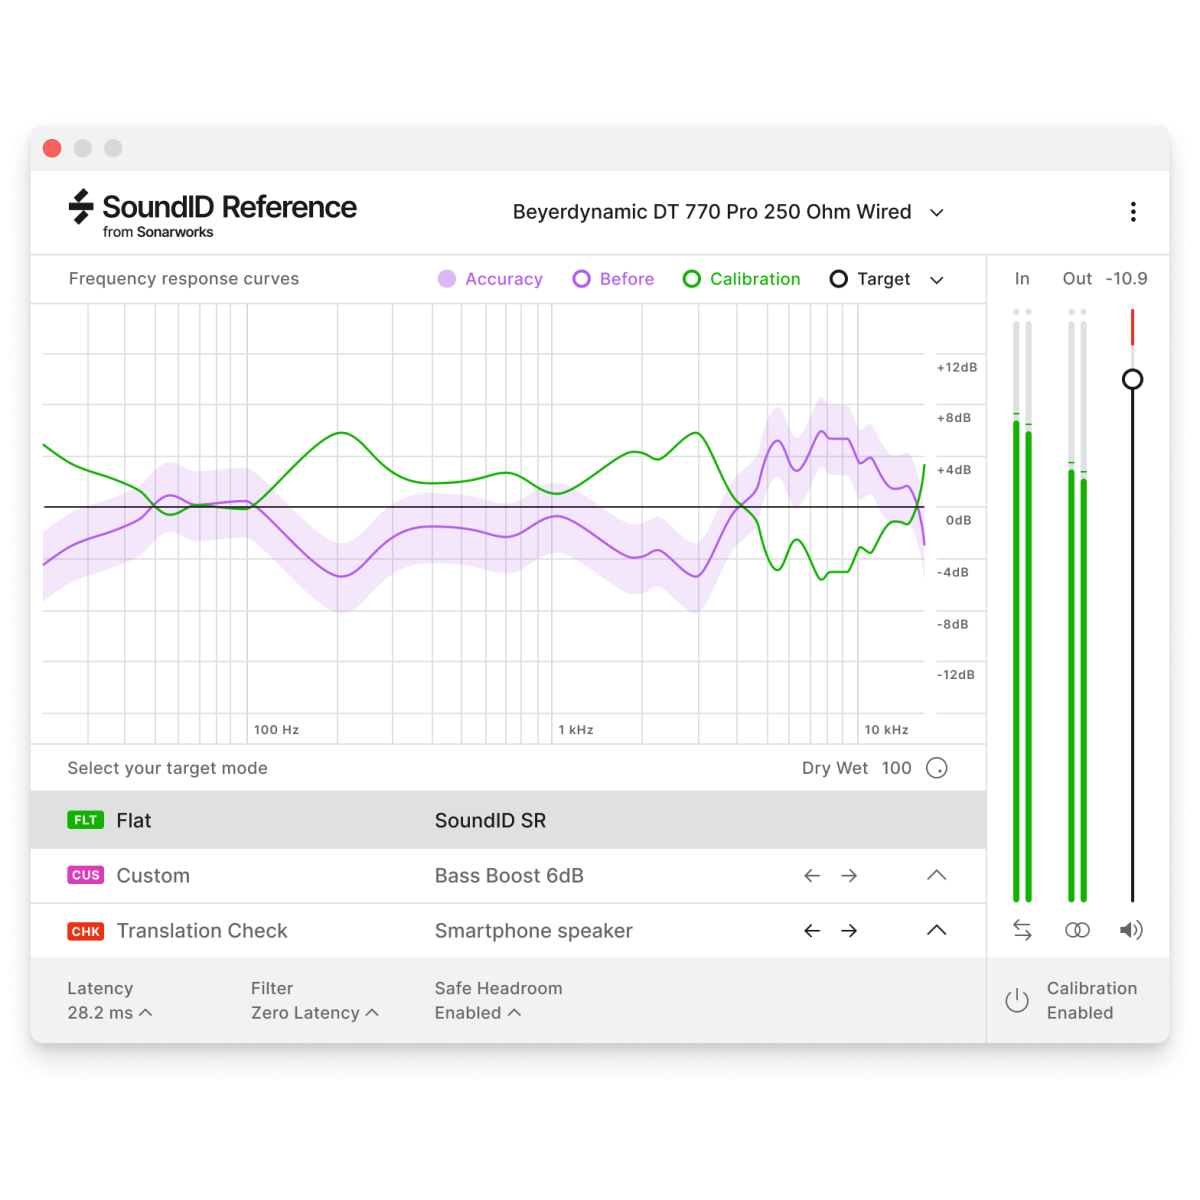Toggle the Accuracy curve visibility
Screen dimensions: 1200x1200
tap(491, 279)
